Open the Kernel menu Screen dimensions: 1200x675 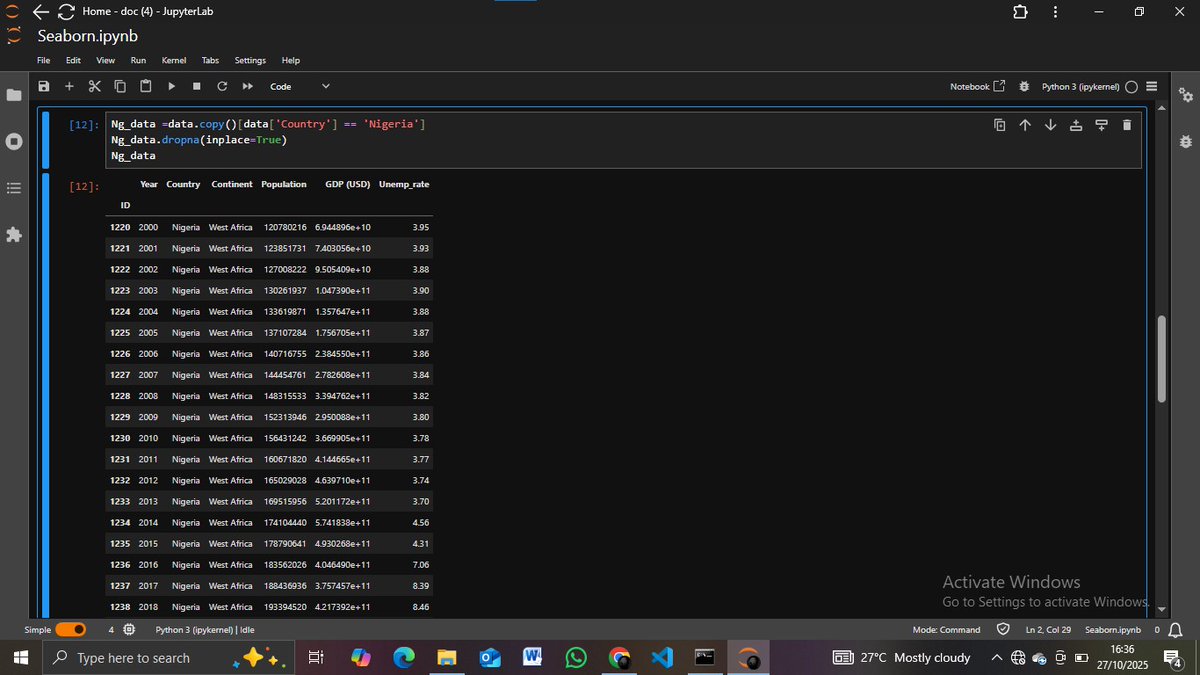click(174, 61)
